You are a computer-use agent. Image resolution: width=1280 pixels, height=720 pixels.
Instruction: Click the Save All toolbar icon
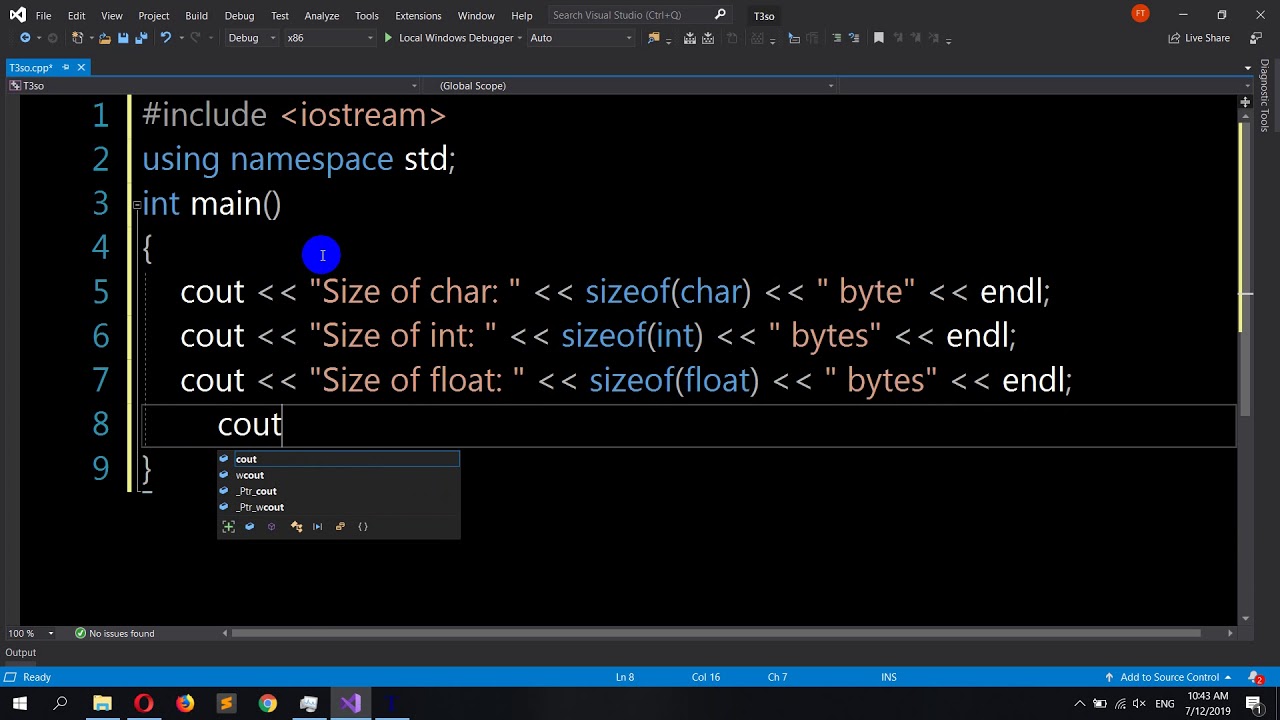141,38
